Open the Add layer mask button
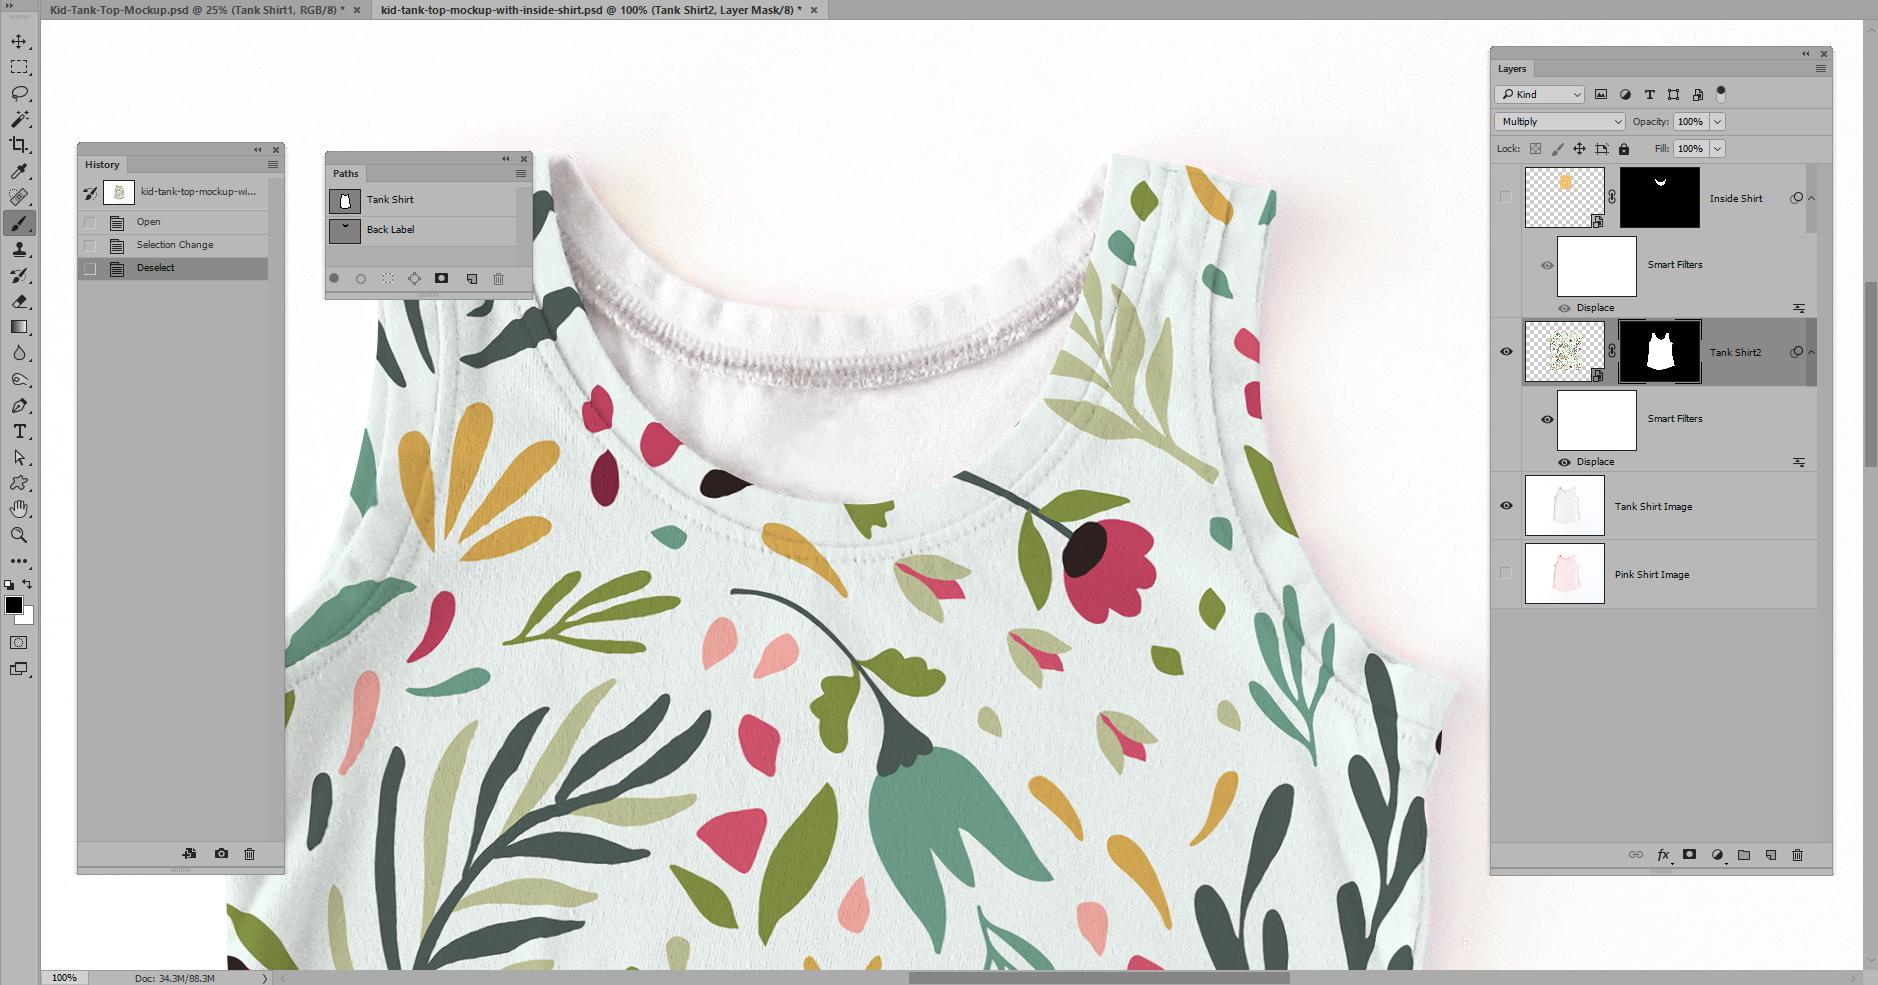Viewport: 1878px width, 985px height. click(x=1689, y=855)
